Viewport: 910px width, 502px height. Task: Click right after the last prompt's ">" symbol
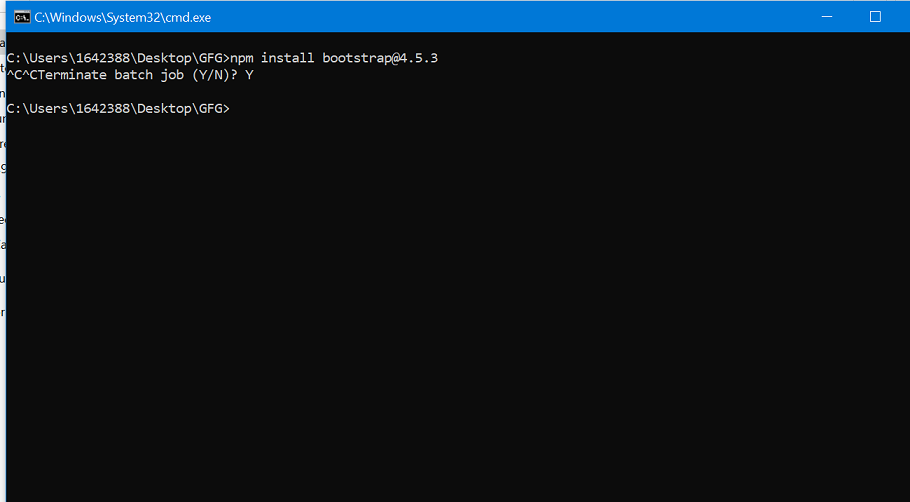234,108
